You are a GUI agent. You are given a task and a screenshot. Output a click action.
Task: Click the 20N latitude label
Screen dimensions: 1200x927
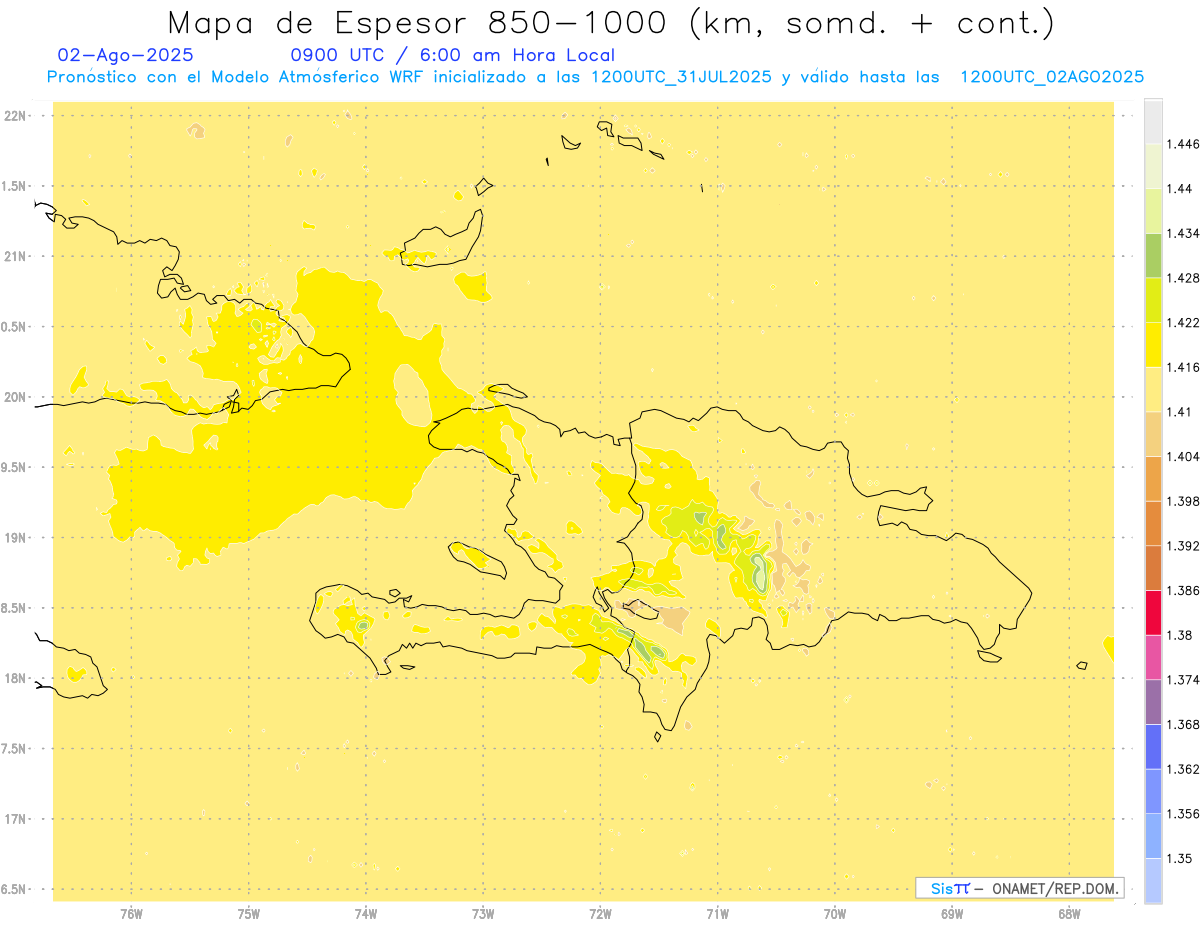pos(14,397)
